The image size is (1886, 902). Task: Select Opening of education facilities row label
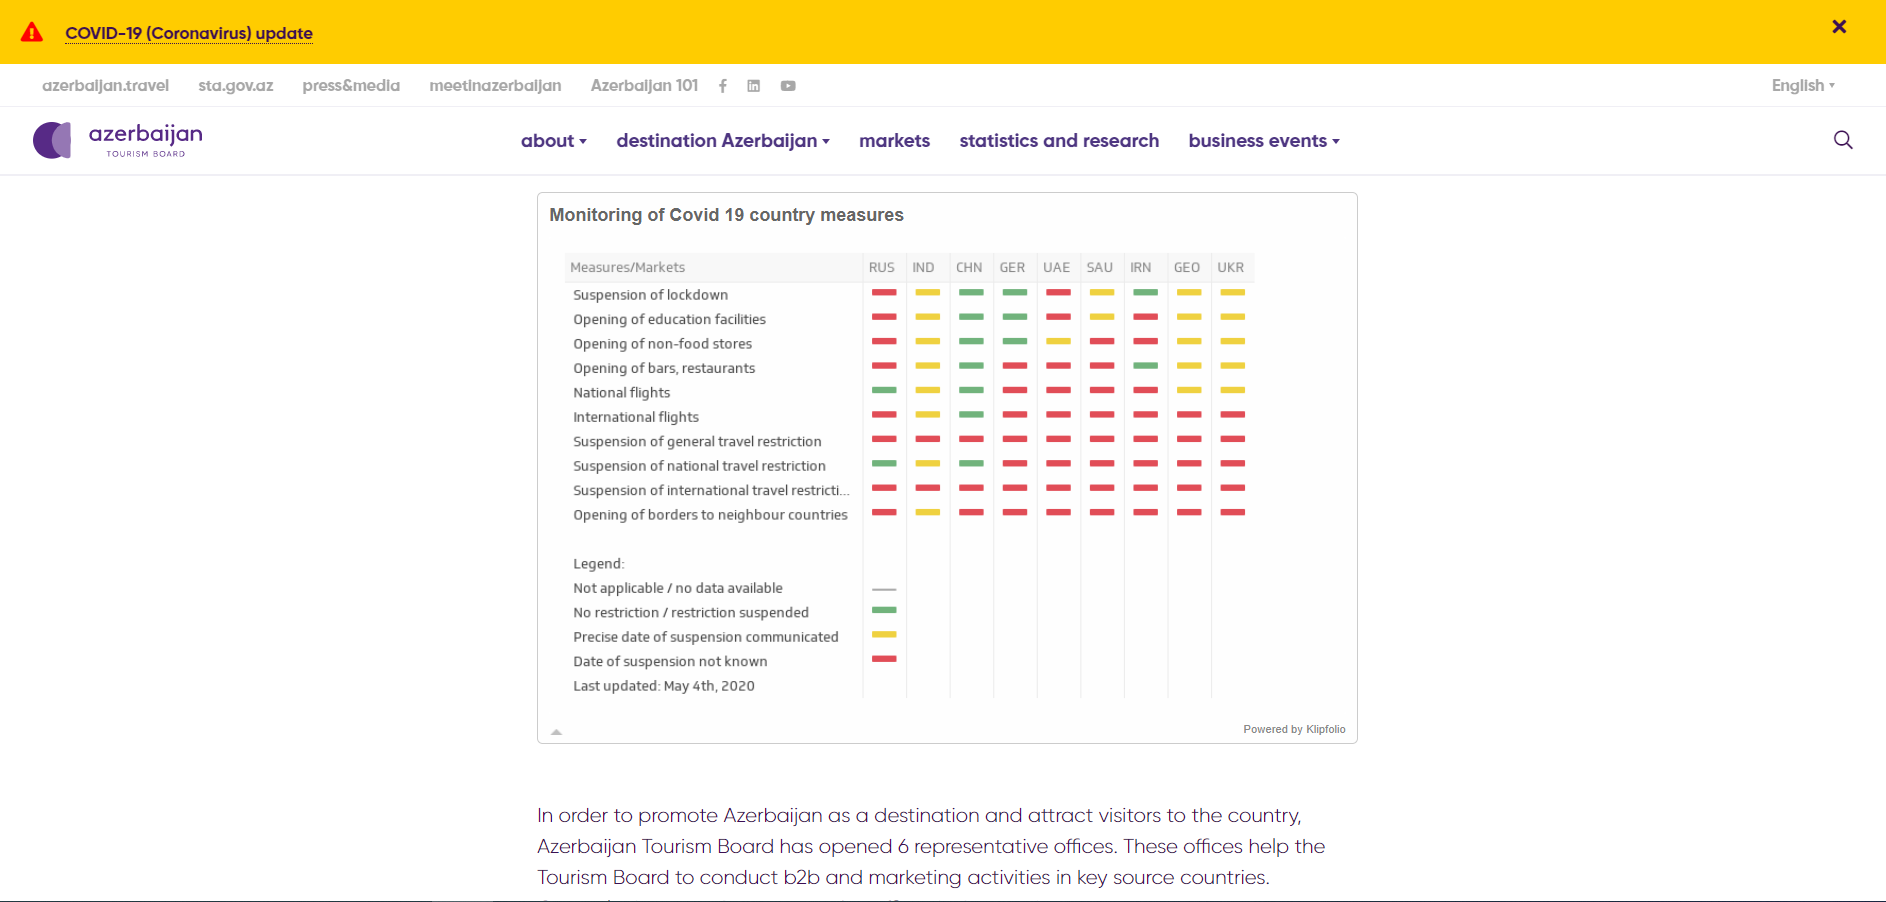(x=669, y=319)
